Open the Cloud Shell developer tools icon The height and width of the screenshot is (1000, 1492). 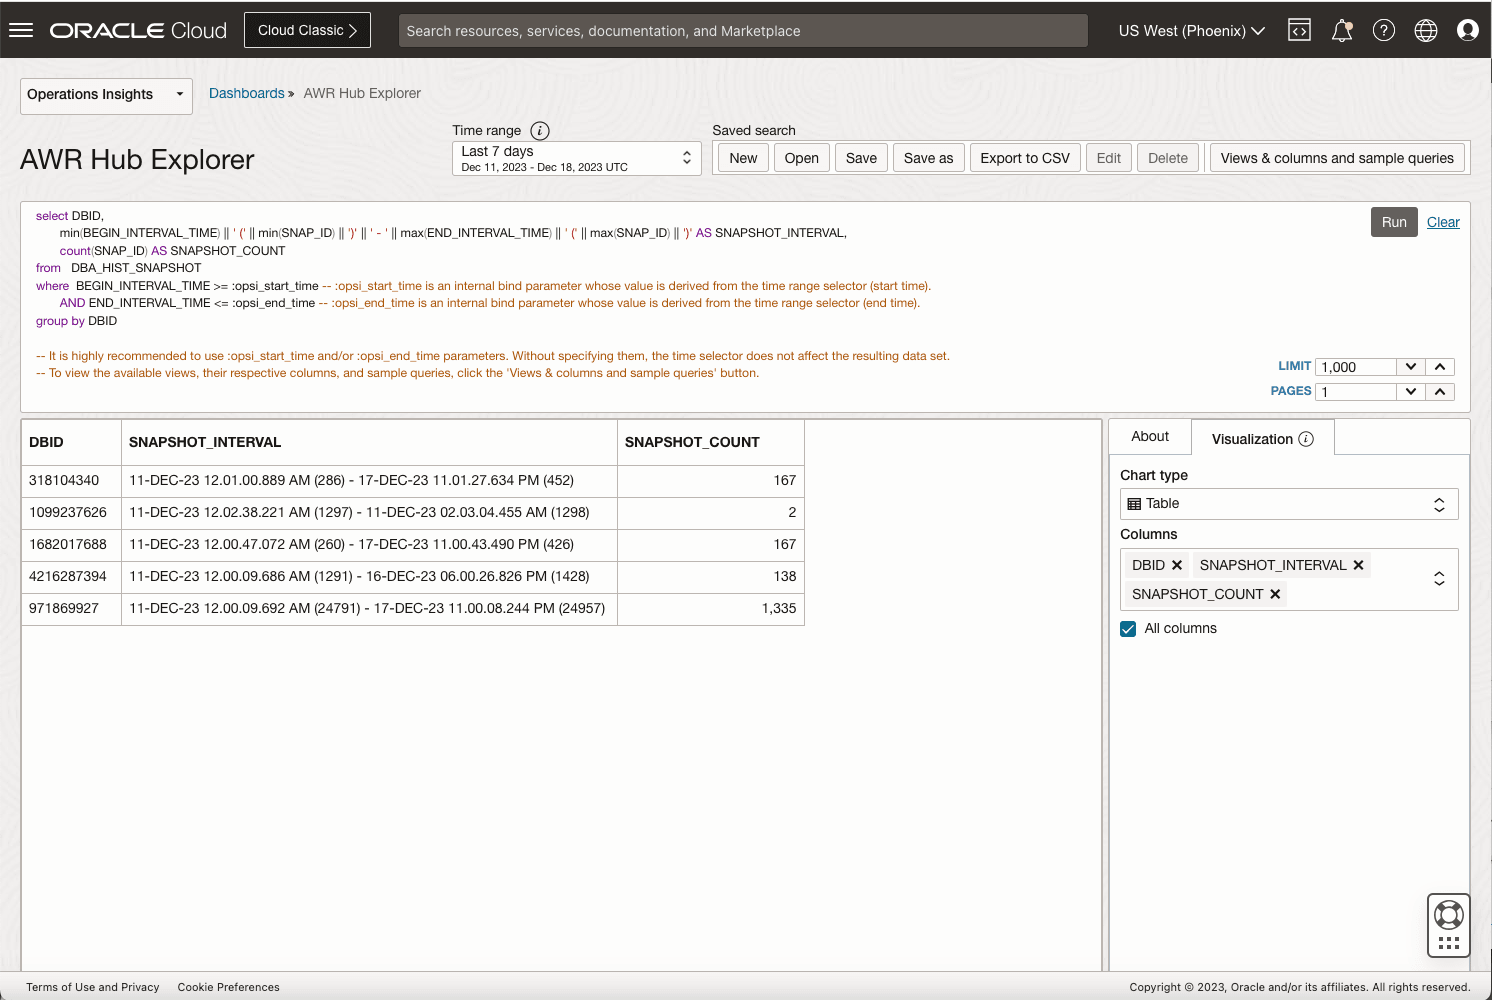1299,30
